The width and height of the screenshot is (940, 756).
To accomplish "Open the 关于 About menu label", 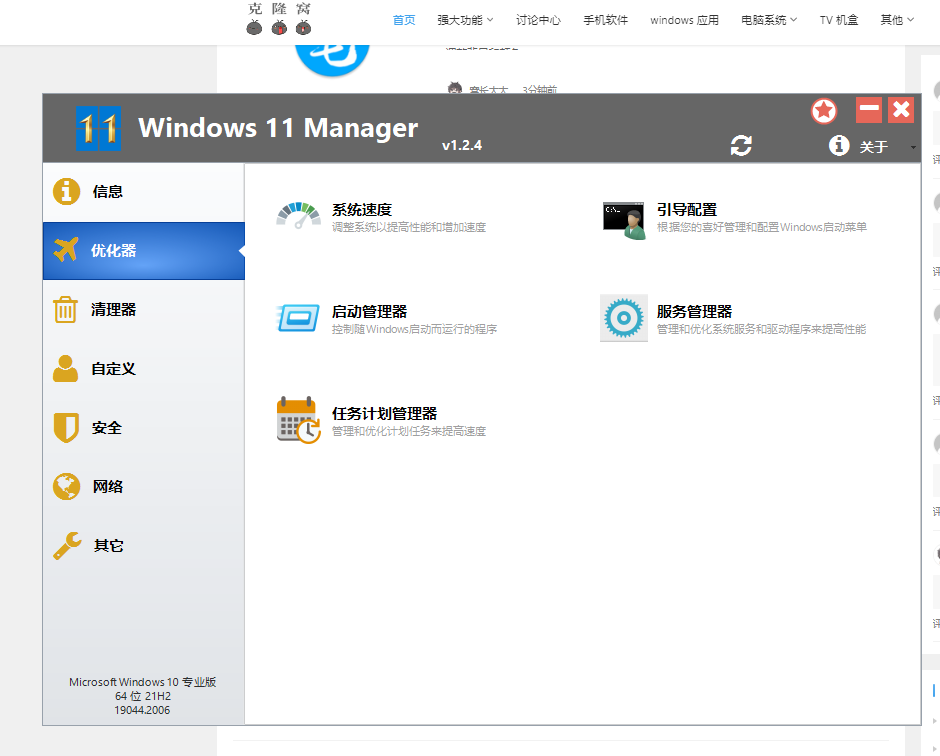I will [873, 147].
